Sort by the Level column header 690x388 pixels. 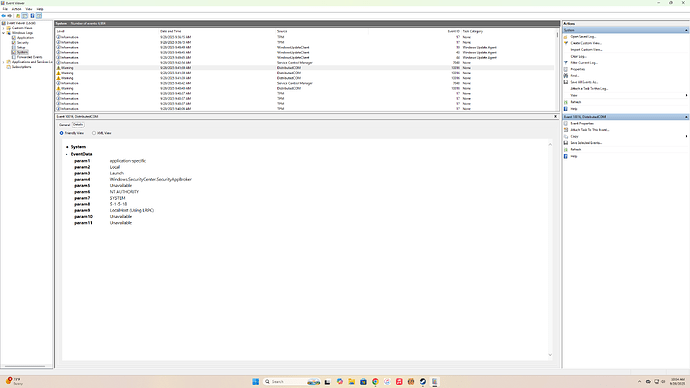click(x=107, y=31)
